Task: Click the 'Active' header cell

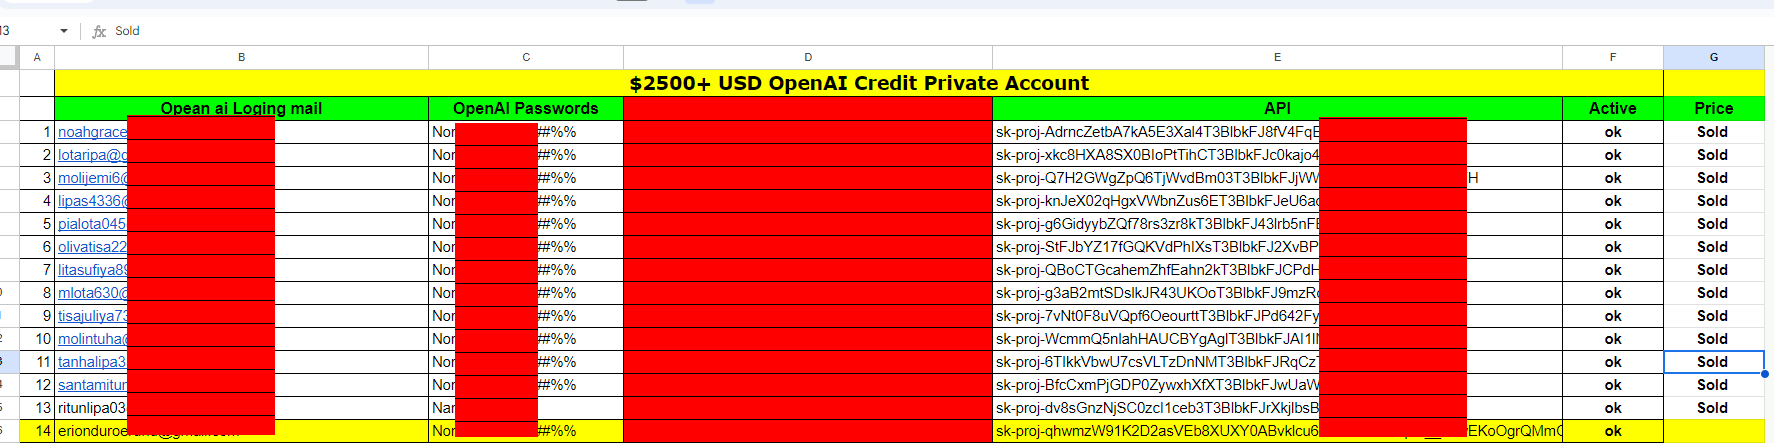Action: point(1613,108)
